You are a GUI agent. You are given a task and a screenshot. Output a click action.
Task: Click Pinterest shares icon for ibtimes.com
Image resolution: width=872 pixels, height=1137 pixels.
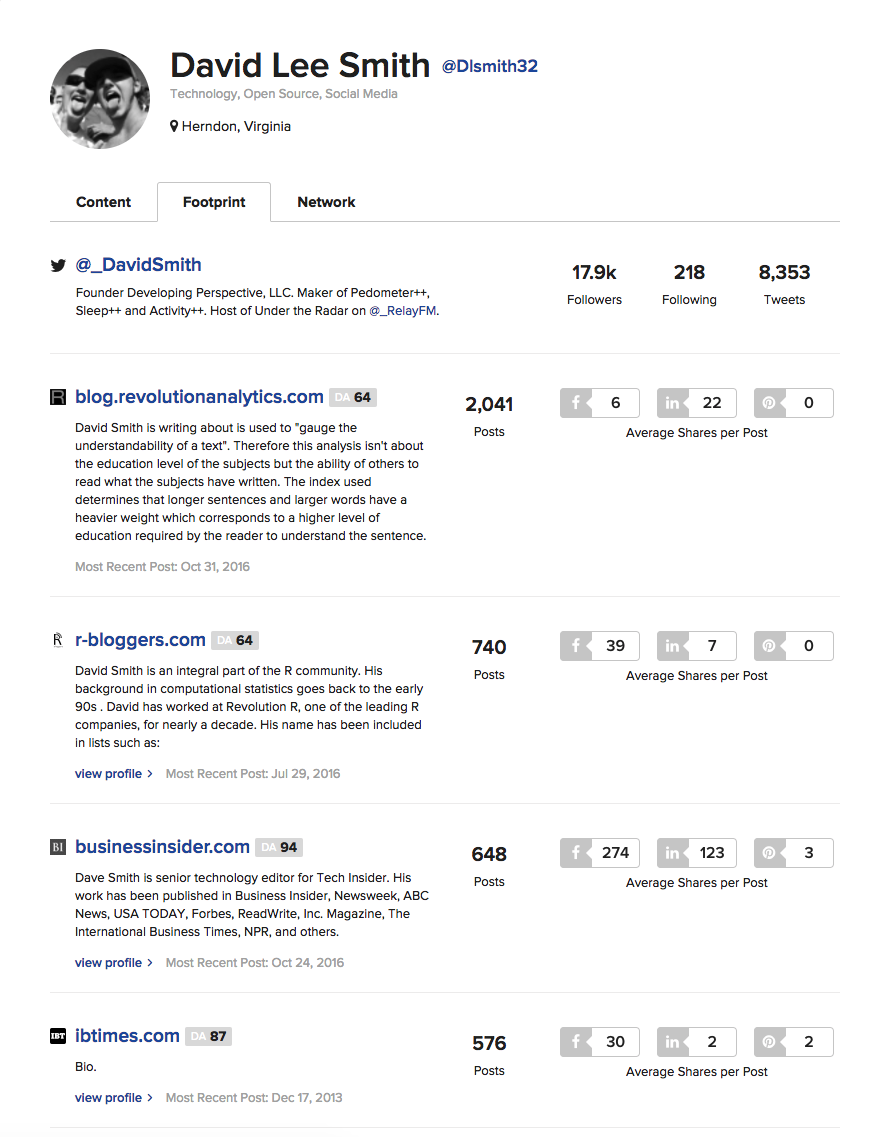point(769,1042)
